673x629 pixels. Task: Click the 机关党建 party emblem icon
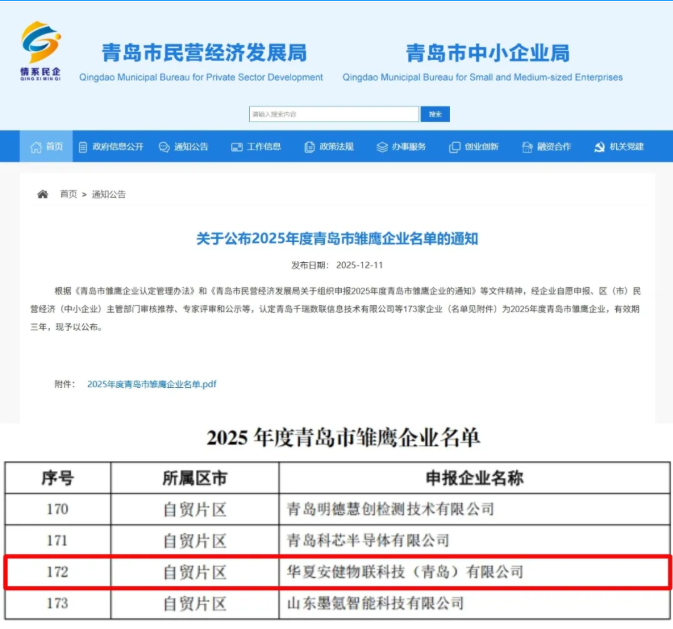(599, 147)
